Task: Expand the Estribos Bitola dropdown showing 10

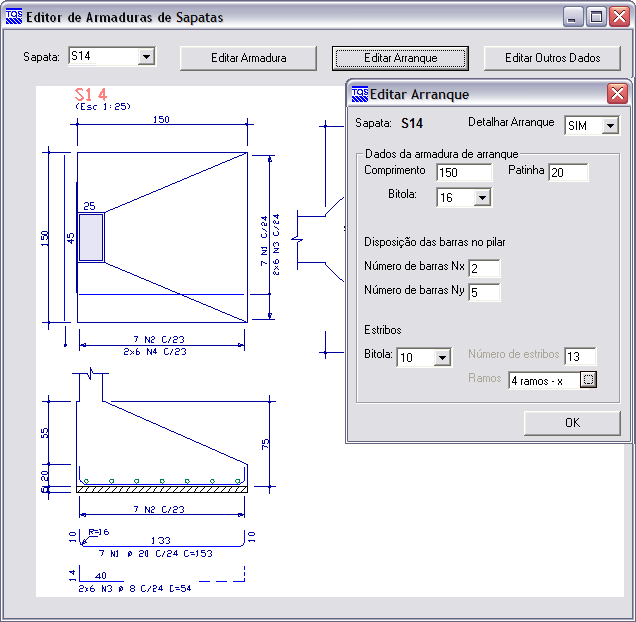Action: click(x=441, y=357)
